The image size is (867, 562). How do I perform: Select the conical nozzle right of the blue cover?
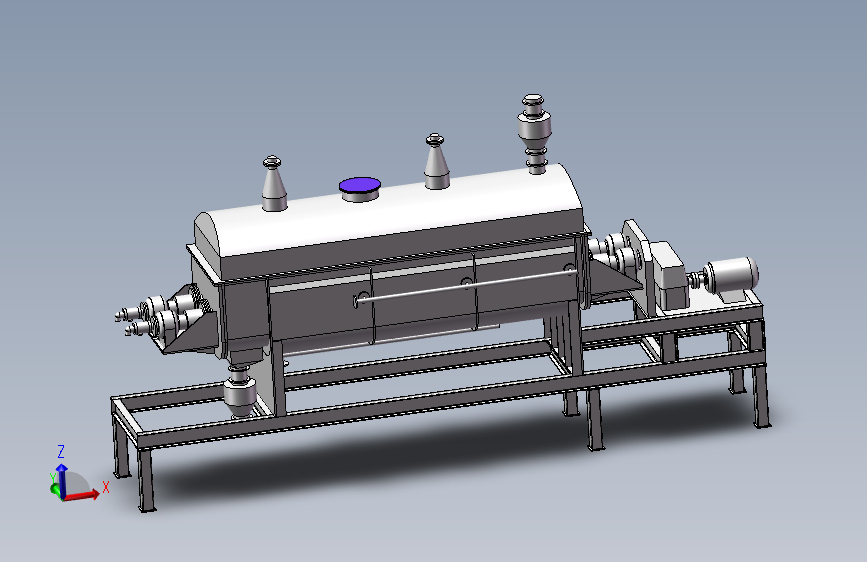pos(436,161)
